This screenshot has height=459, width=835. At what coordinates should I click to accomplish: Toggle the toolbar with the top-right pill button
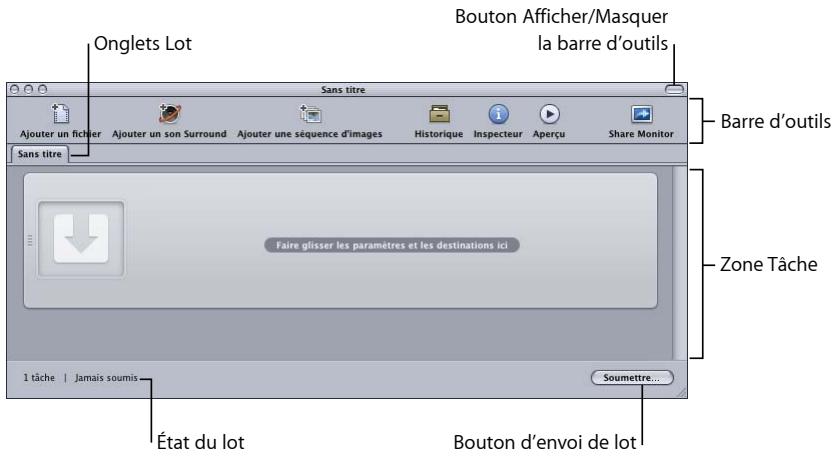point(675,90)
